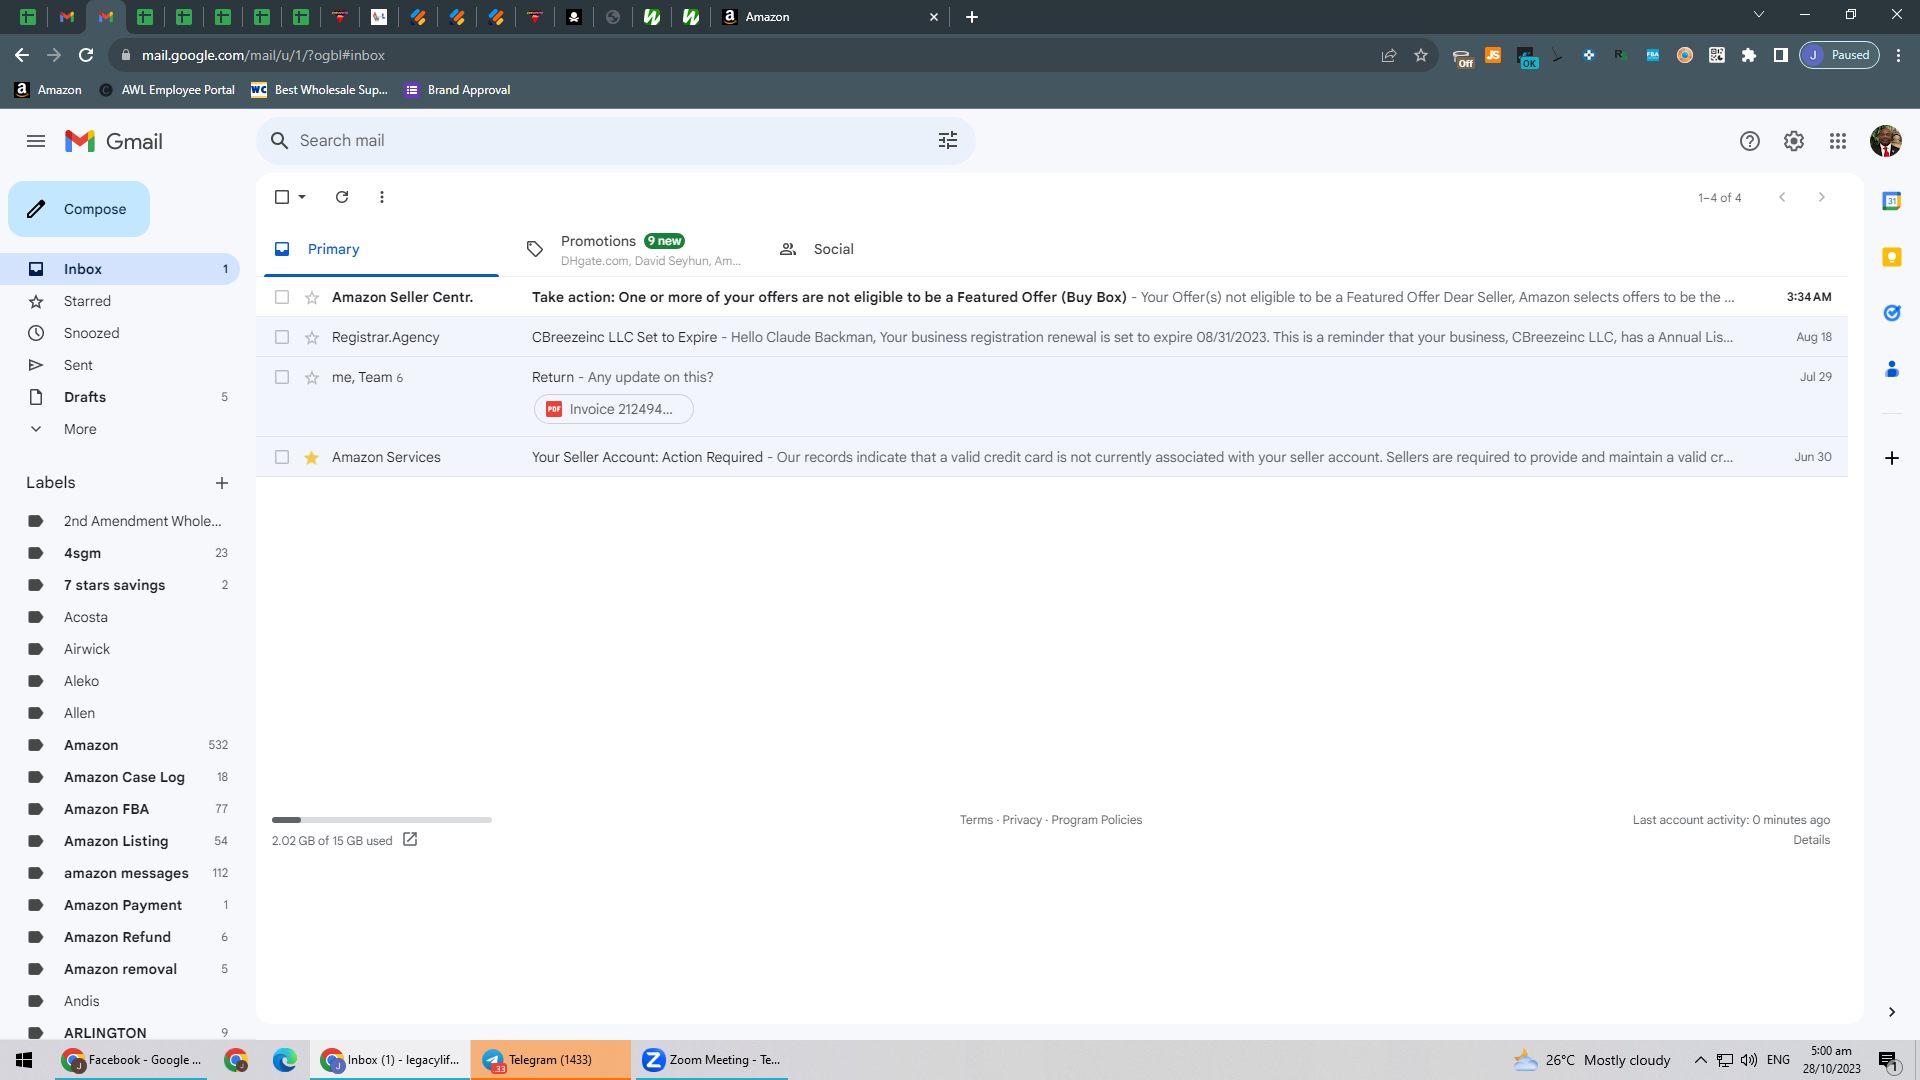Star the Registrar.Agency email
Image resolution: width=1920 pixels, height=1080 pixels.
click(x=312, y=337)
